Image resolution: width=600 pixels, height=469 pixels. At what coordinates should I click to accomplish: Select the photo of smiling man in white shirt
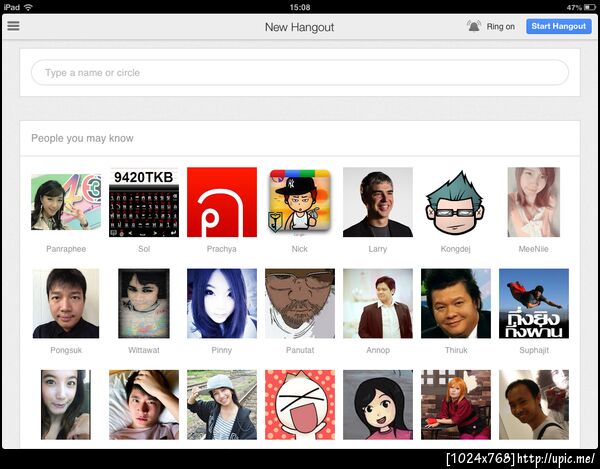tap(534, 404)
